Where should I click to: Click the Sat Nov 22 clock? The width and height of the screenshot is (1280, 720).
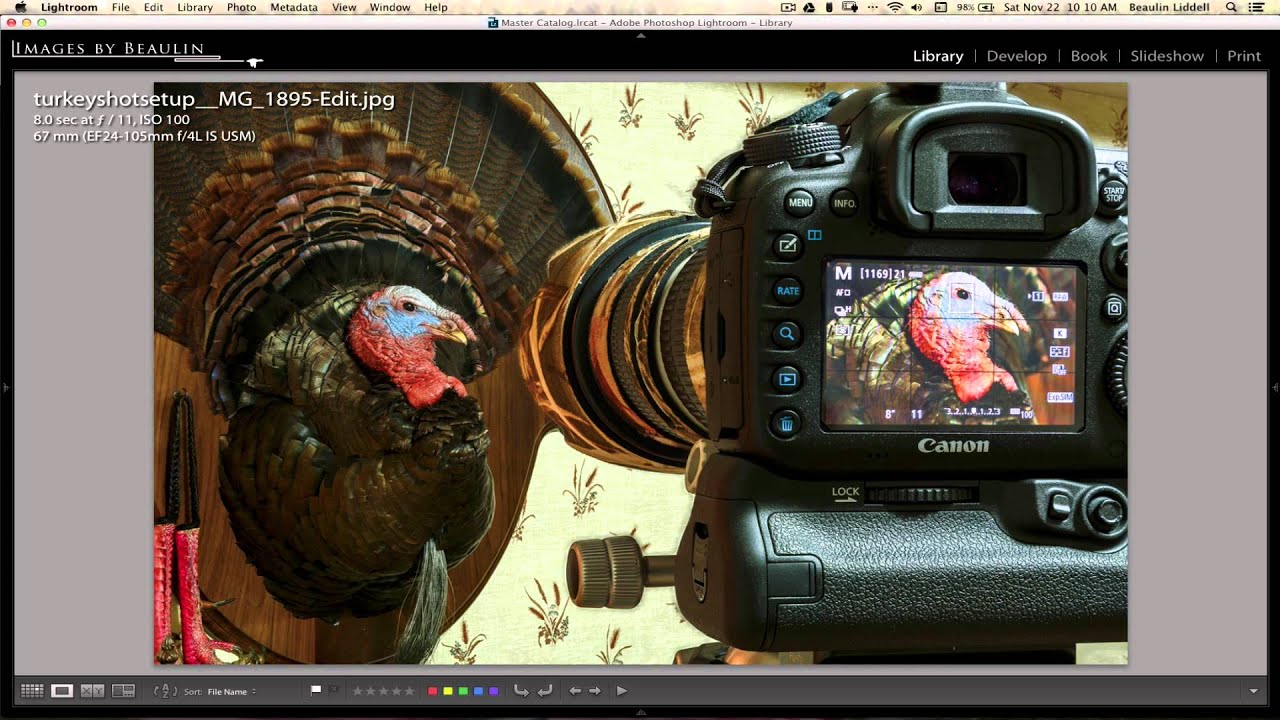tap(1060, 7)
